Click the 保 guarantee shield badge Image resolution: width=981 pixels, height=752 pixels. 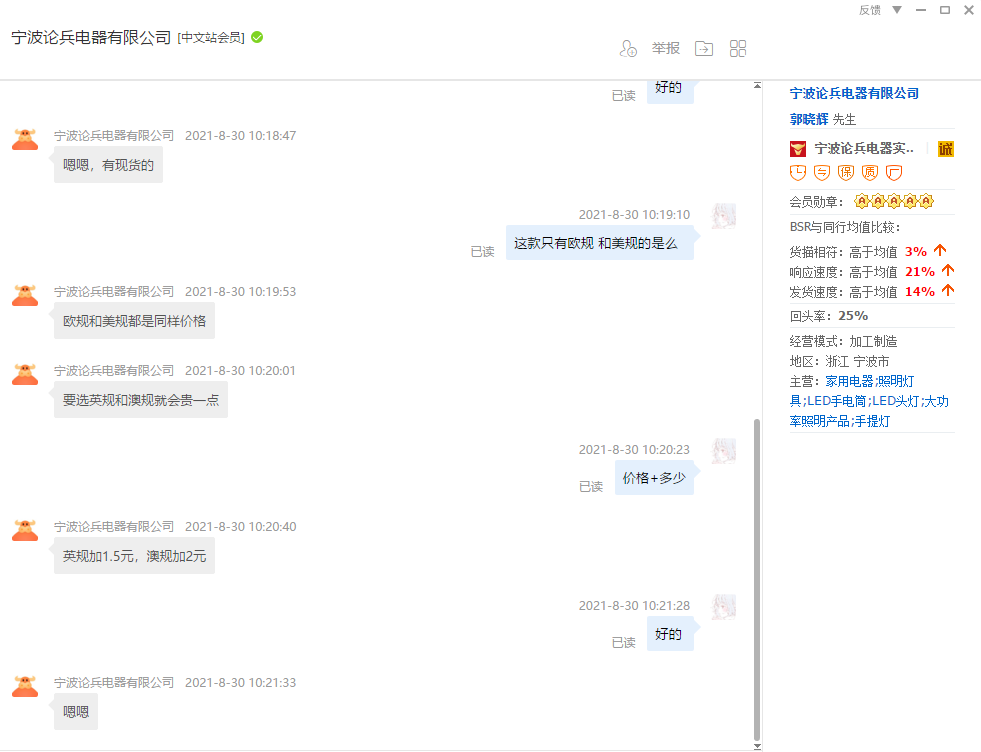click(846, 173)
